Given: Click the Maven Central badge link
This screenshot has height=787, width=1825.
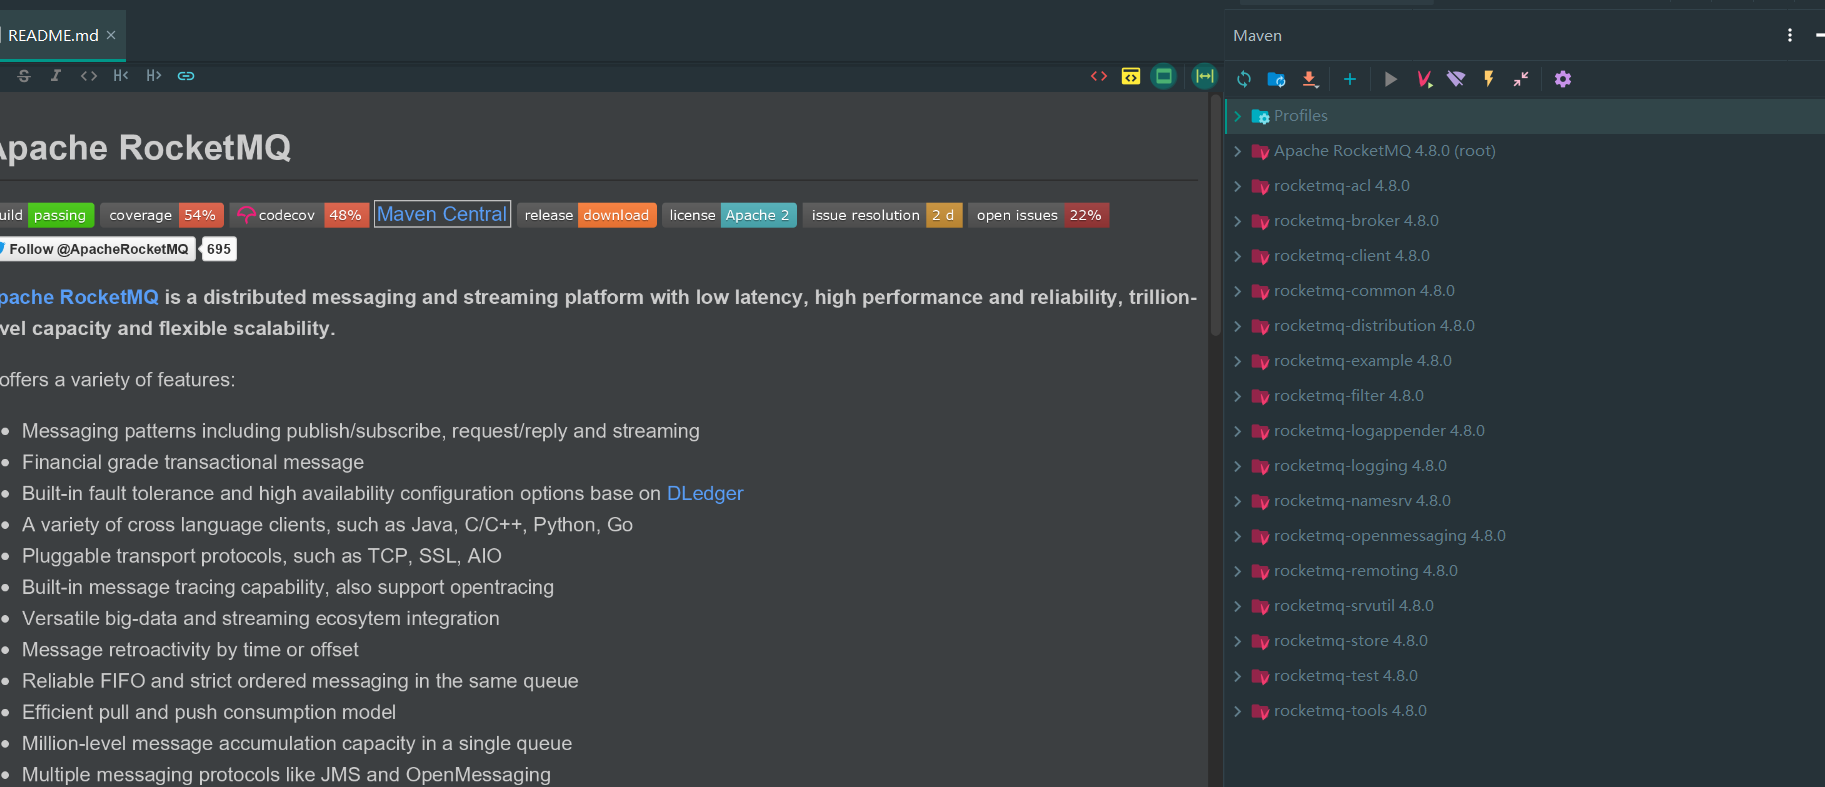Looking at the screenshot, I should 442,214.
